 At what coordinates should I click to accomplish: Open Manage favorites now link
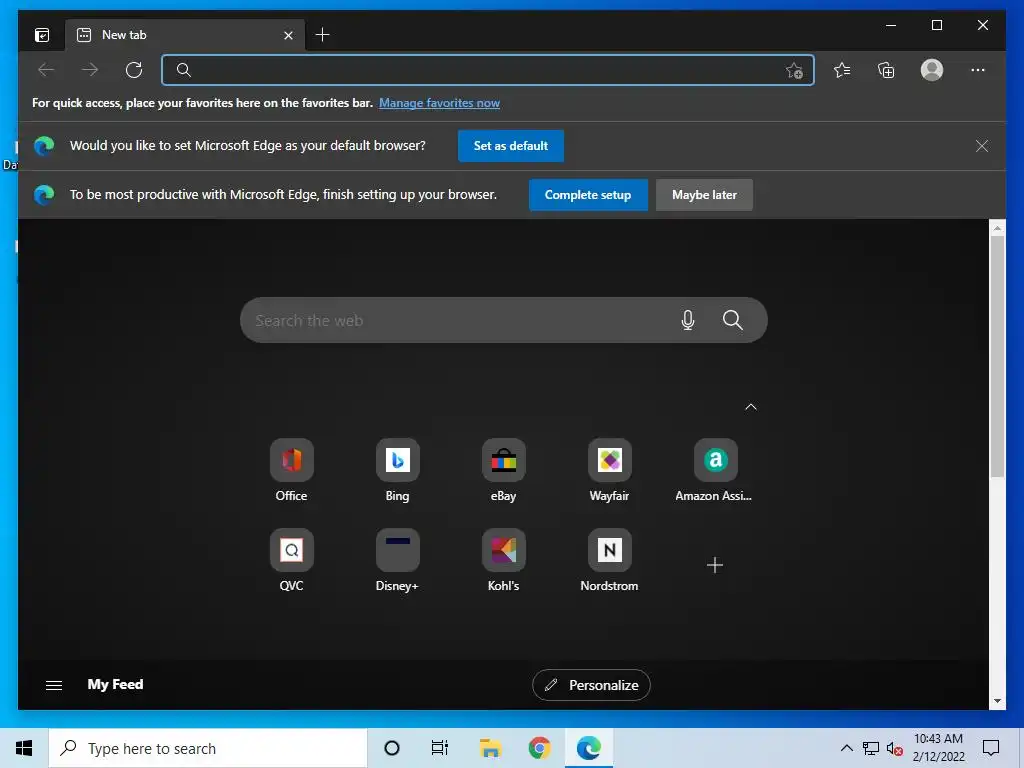(x=439, y=103)
